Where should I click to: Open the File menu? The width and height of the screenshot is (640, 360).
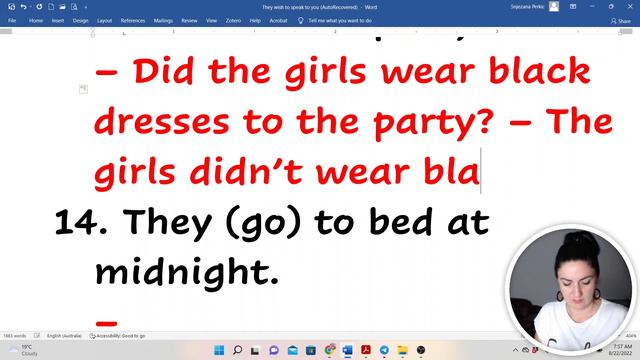(12, 20)
